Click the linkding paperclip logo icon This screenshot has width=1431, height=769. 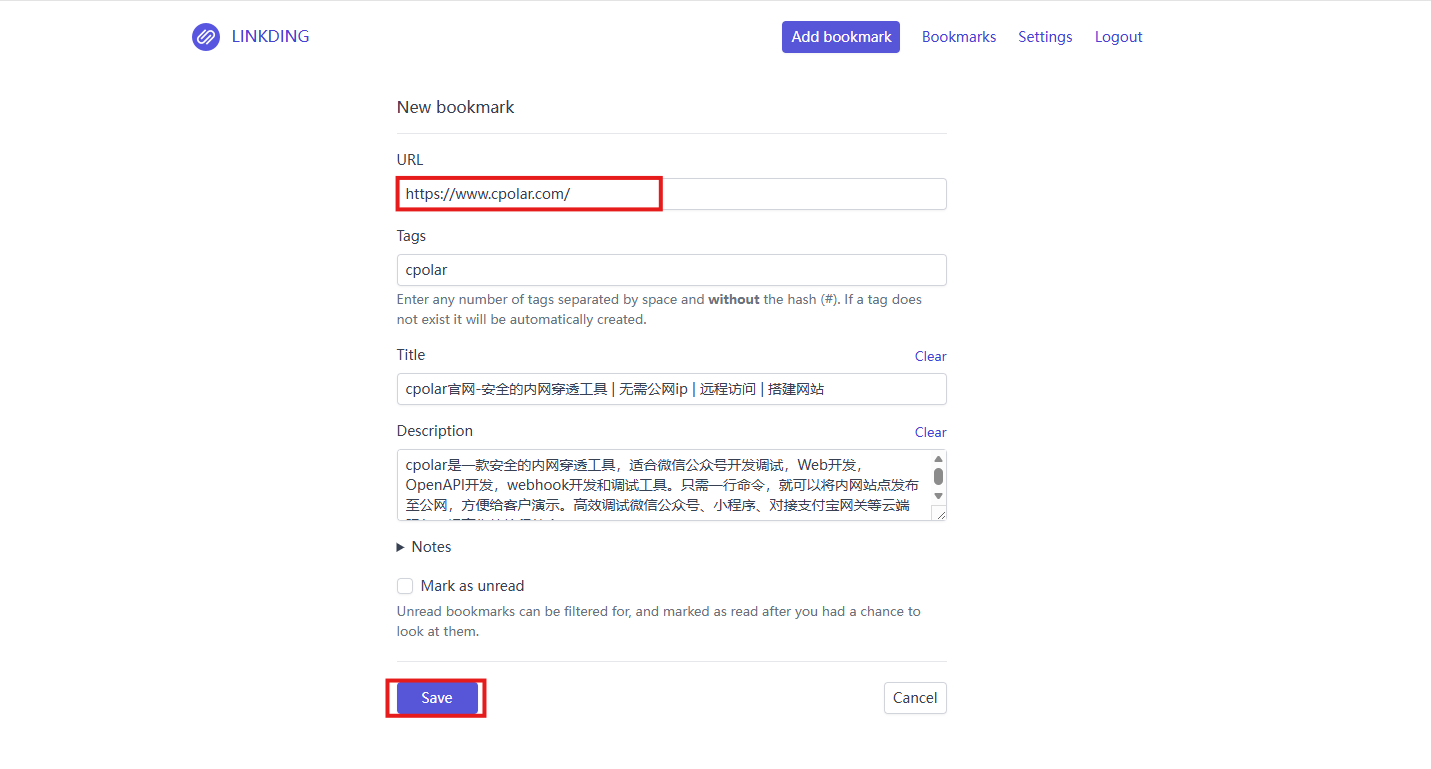coord(206,37)
